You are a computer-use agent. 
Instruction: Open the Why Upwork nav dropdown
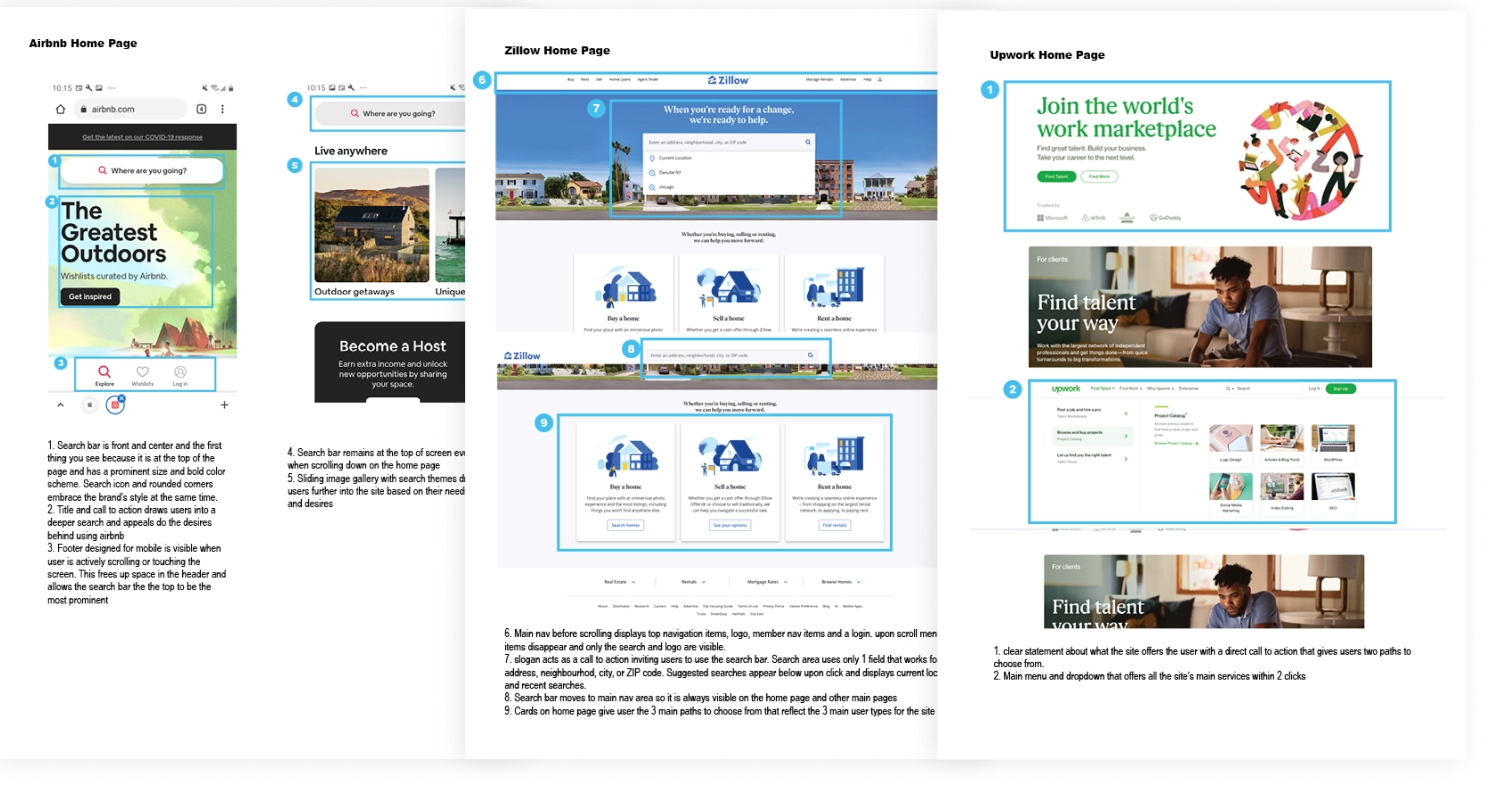tap(1160, 388)
